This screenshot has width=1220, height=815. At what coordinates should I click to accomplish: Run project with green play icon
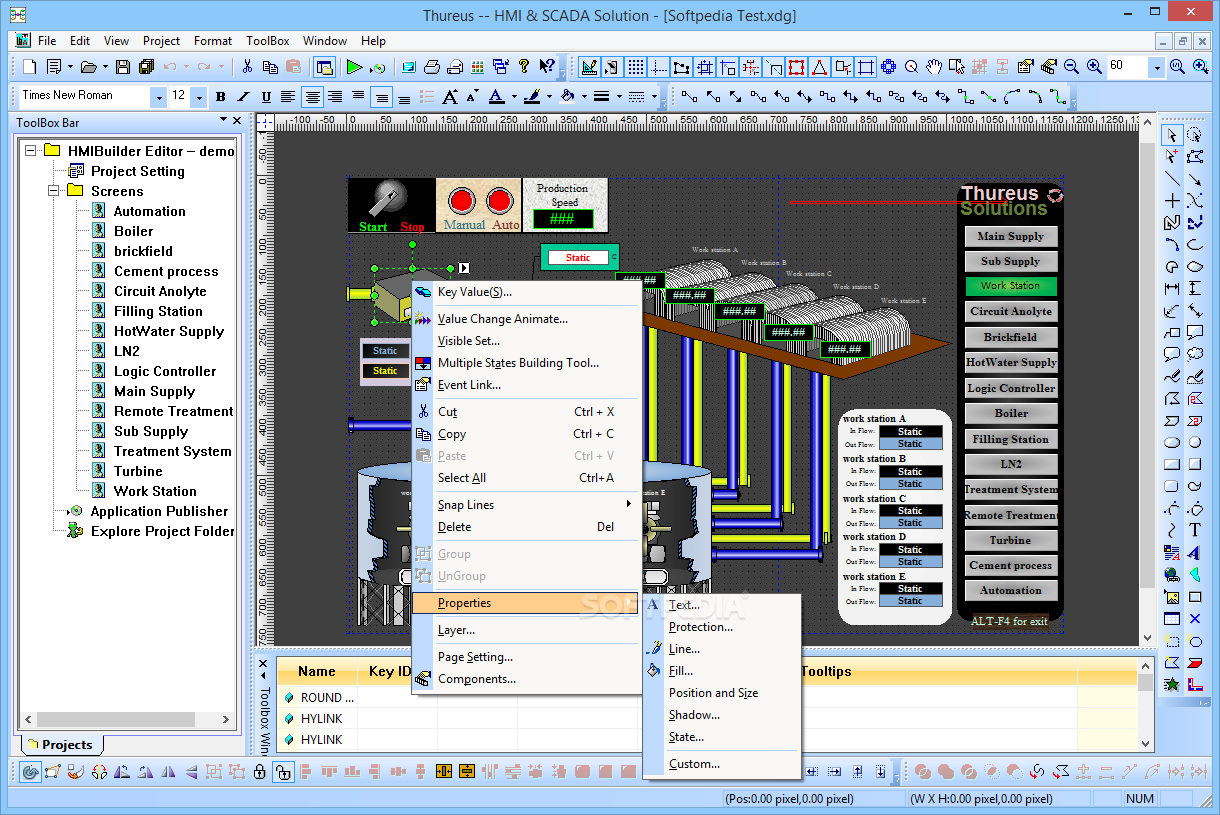pyautogui.click(x=354, y=67)
